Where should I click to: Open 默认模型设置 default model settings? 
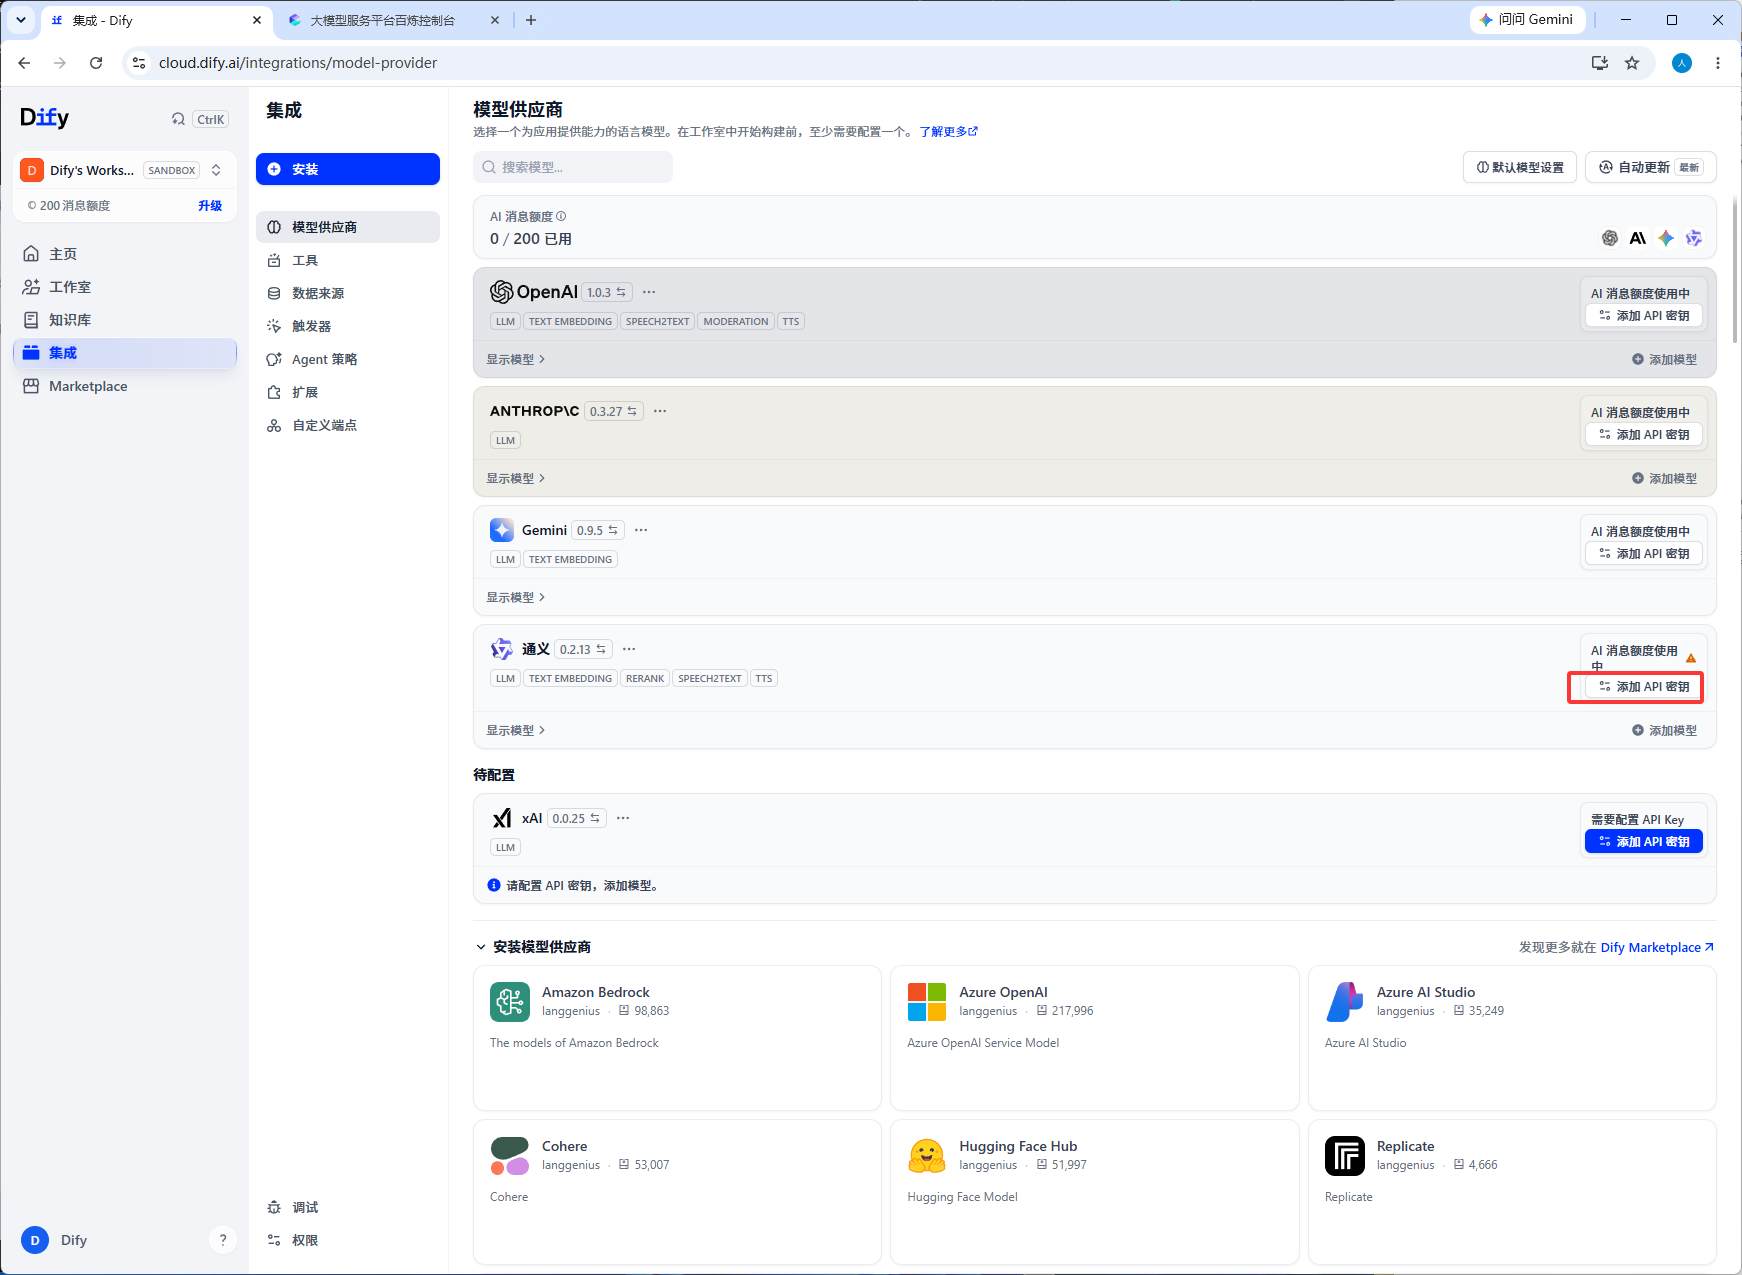pos(1520,167)
